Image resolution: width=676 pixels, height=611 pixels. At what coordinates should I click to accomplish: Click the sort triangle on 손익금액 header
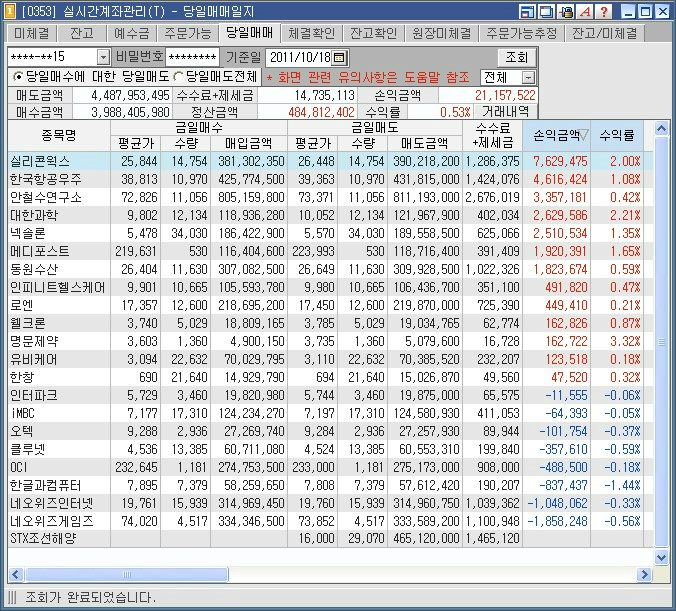(x=584, y=135)
